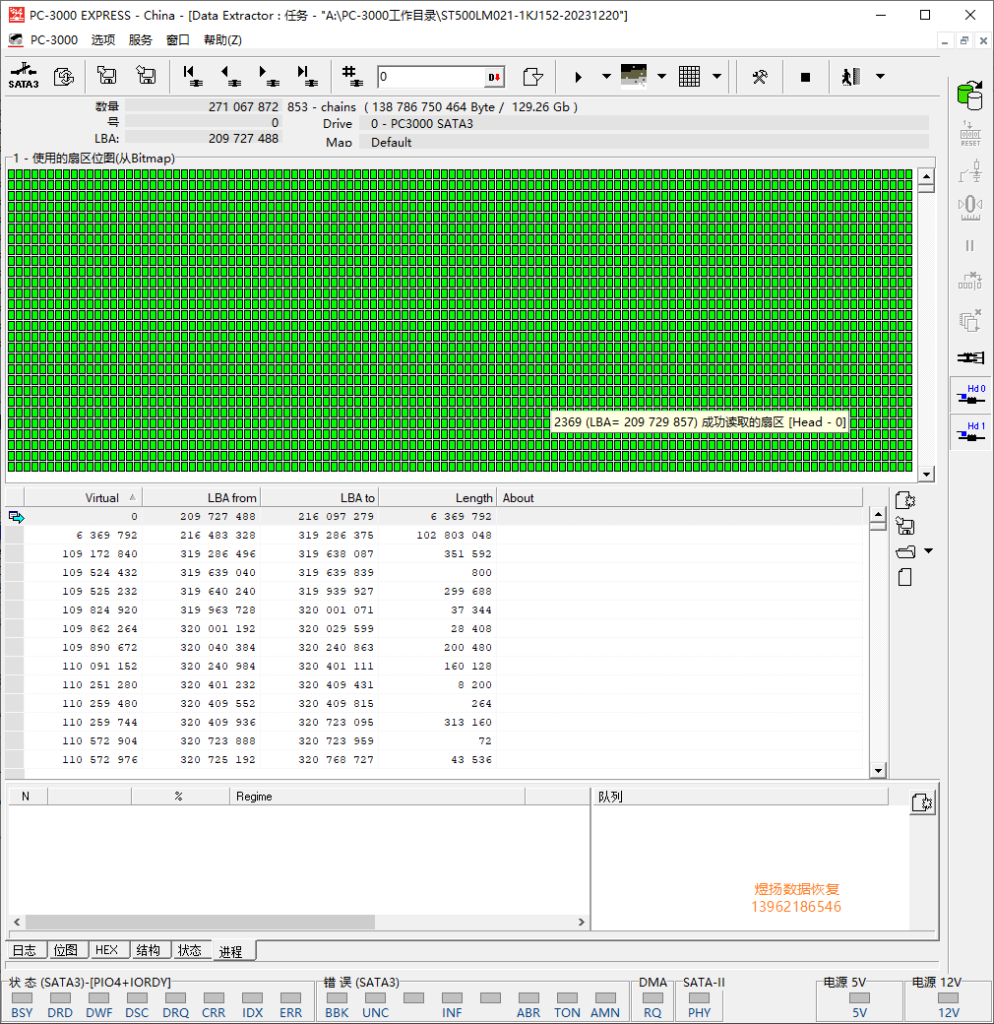Toggle head Hd 1 in the sidebar
The height and width of the screenshot is (1024, 994).
[970, 432]
